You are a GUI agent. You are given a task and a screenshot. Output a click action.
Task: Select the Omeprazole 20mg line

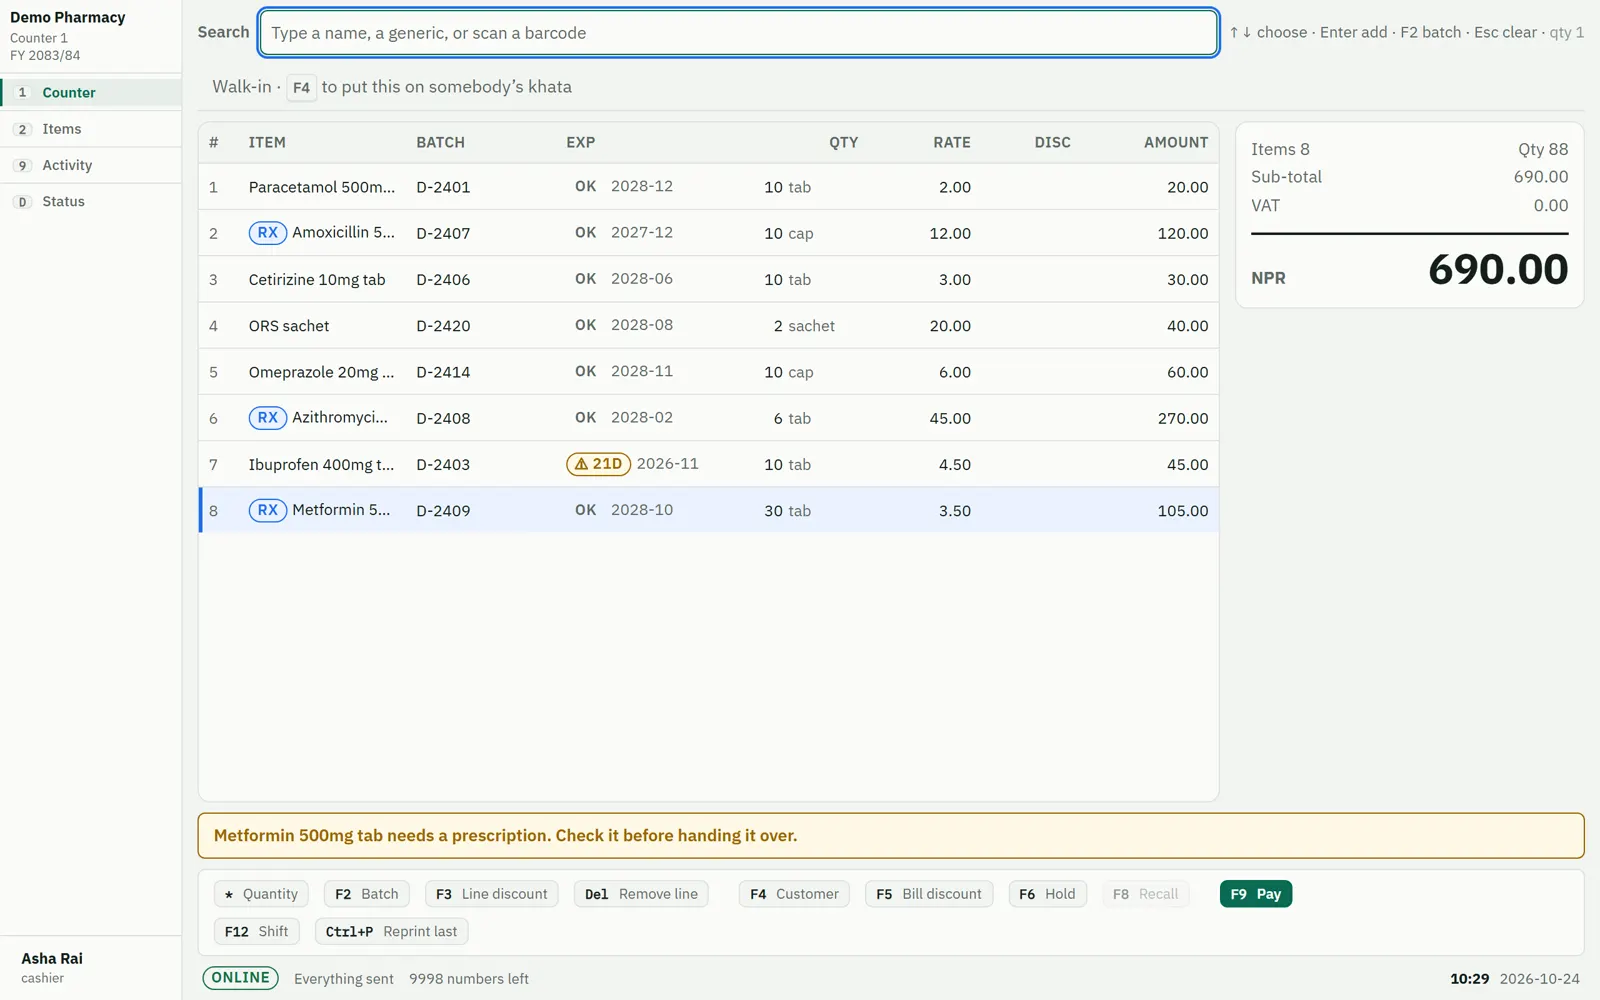point(708,372)
